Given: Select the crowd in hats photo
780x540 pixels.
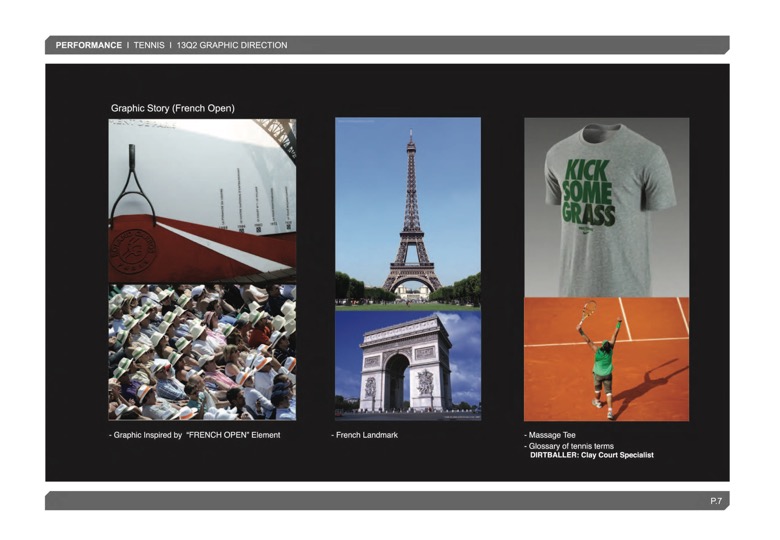Looking at the screenshot, I should coord(202,351).
